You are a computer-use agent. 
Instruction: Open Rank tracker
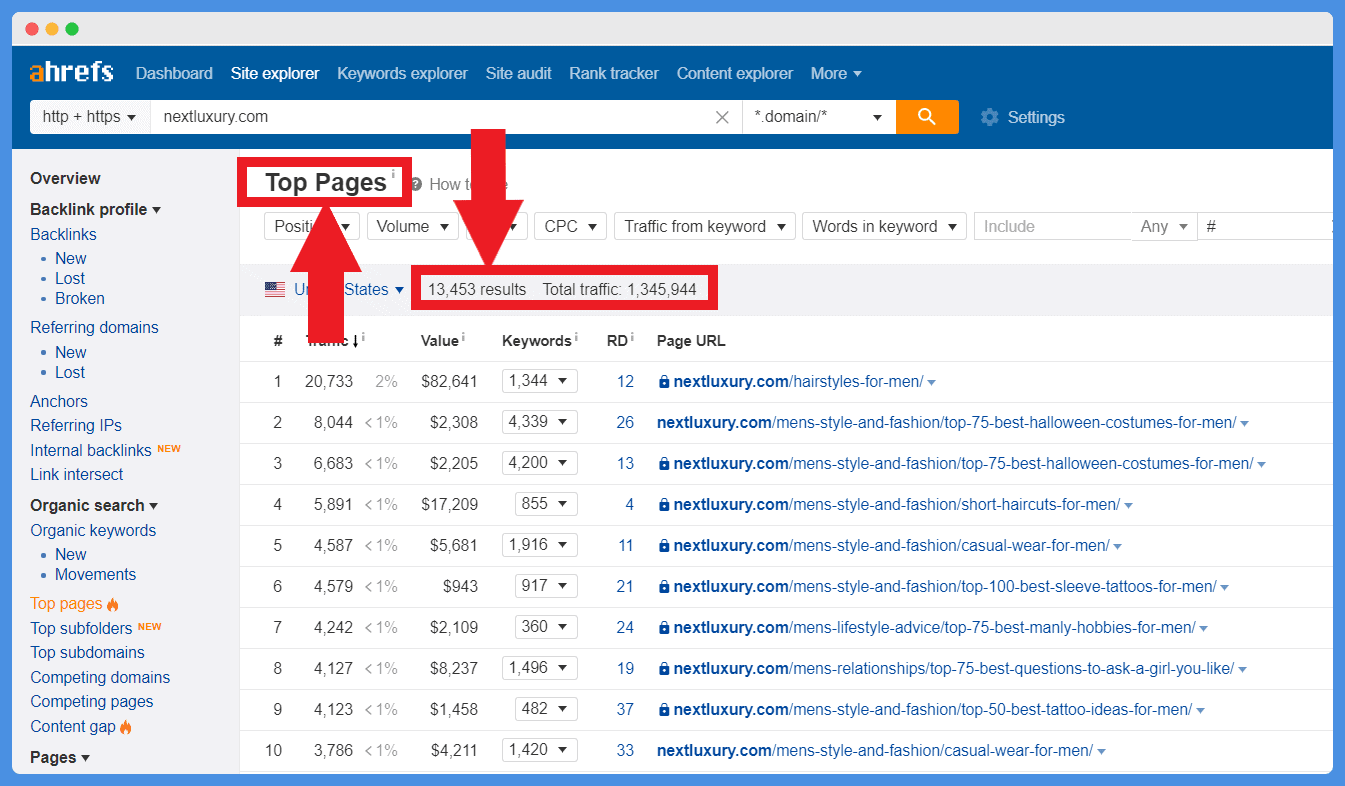[x=614, y=73]
